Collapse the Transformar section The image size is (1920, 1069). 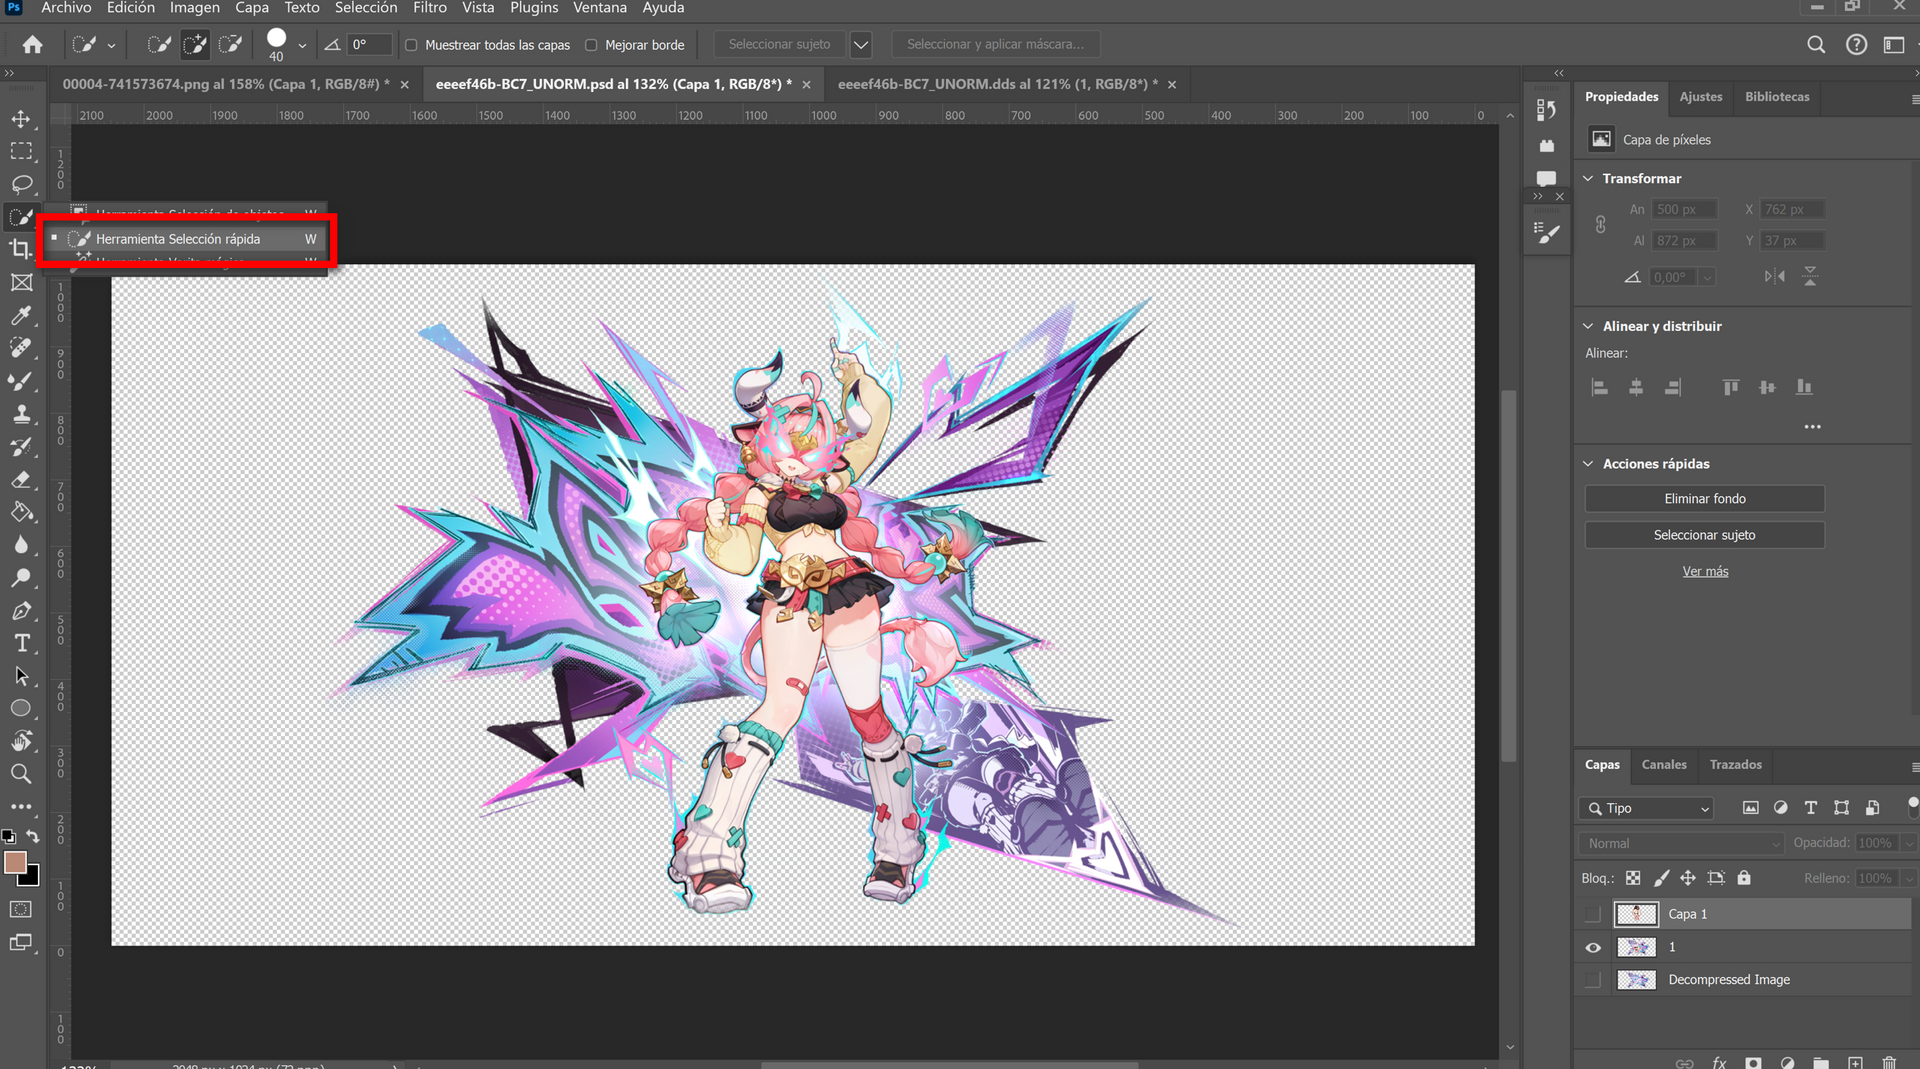pyautogui.click(x=1588, y=178)
